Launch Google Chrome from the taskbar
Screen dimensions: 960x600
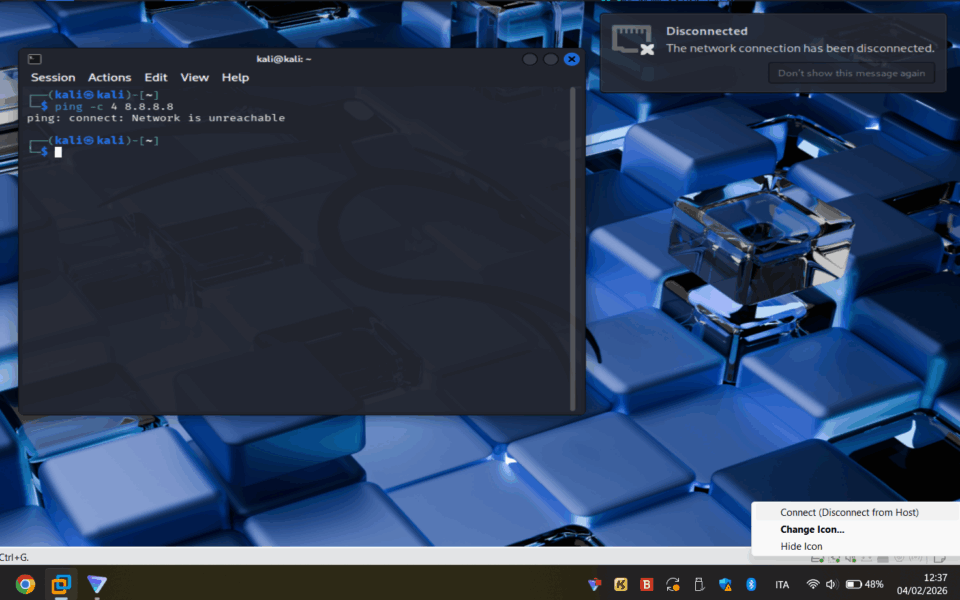[x=25, y=584]
